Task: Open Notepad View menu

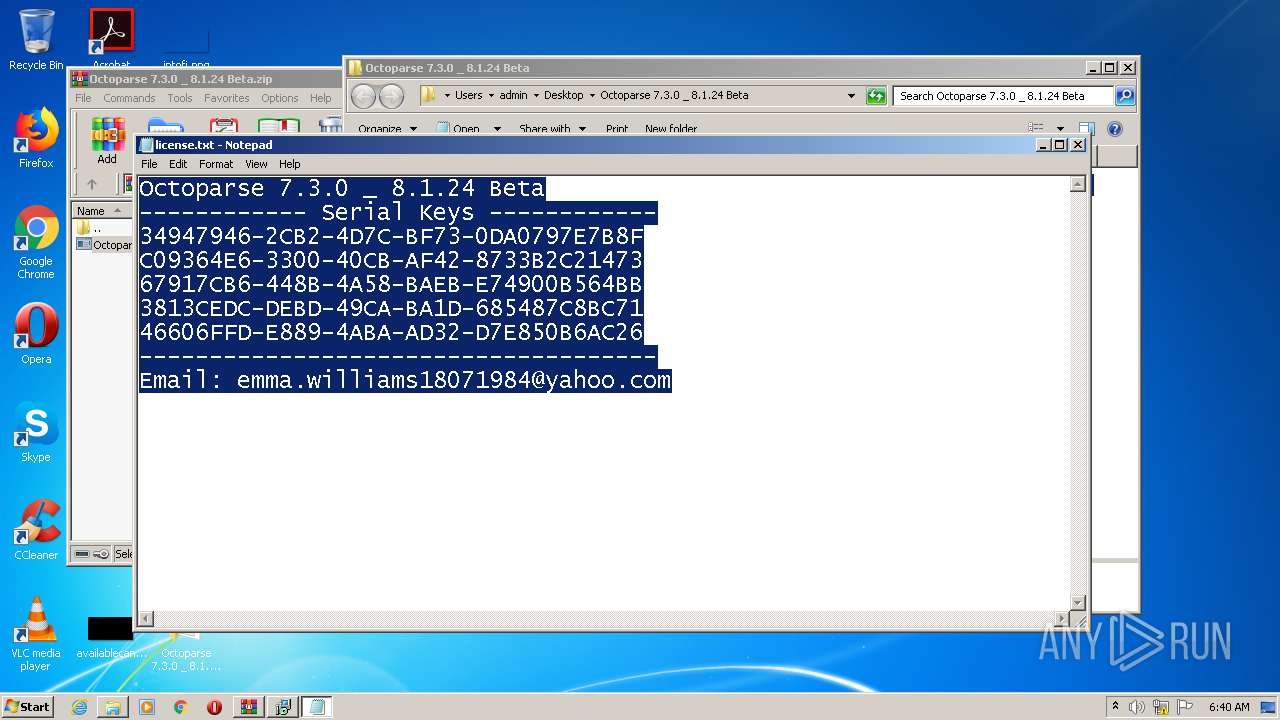Action: pos(257,164)
